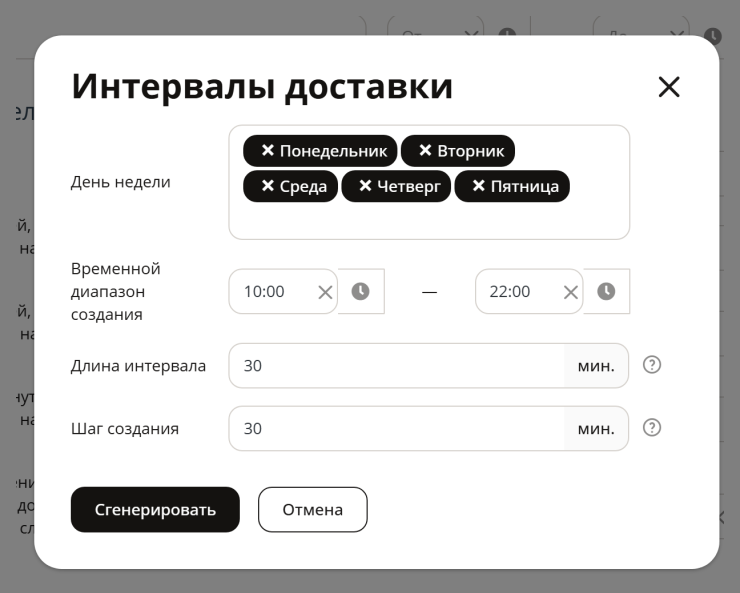
Task: Select the Понедельник tag label
Action: pos(333,151)
